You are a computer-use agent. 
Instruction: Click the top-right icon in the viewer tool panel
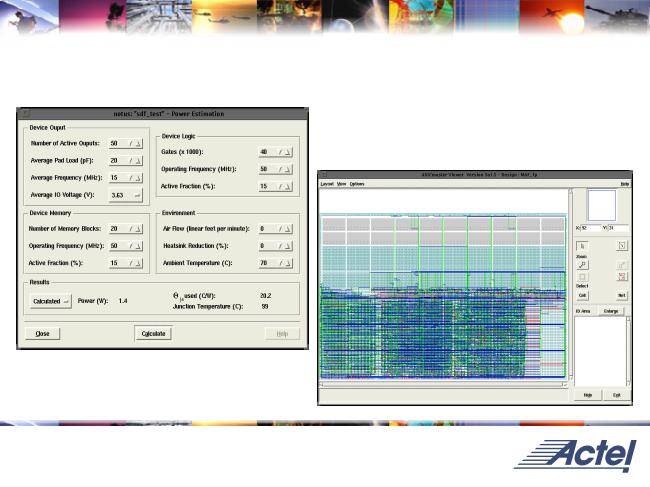click(x=622, y=245)
